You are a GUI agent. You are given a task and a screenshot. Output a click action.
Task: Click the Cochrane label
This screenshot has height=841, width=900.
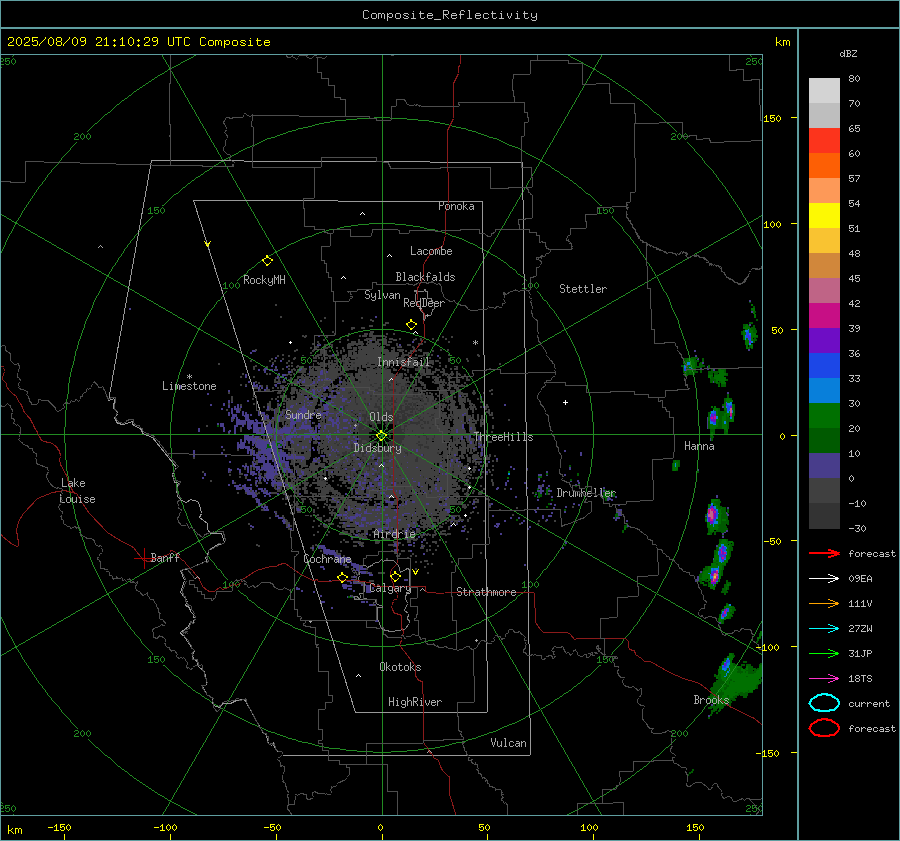coord(327,559)
